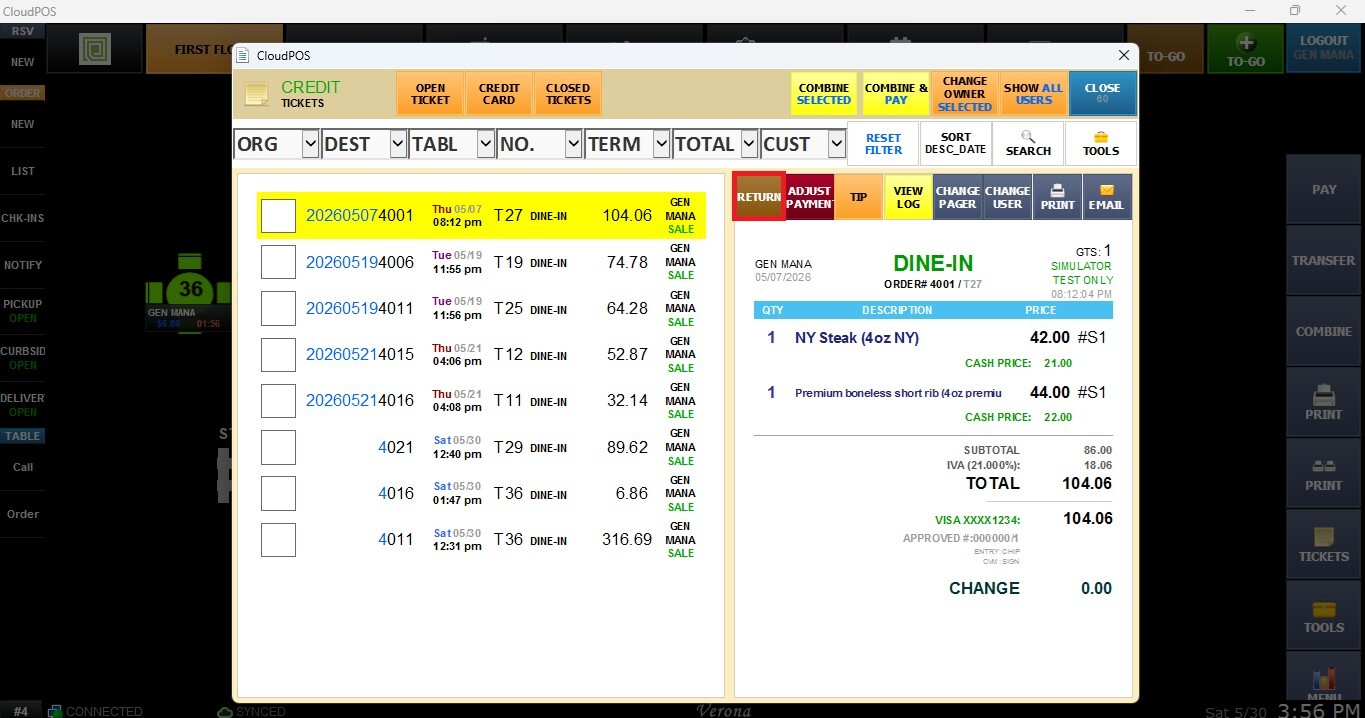Click the lower PRINT button in the right sidebar
The width and height of the screenshot is (1365, 718).
1324,472
